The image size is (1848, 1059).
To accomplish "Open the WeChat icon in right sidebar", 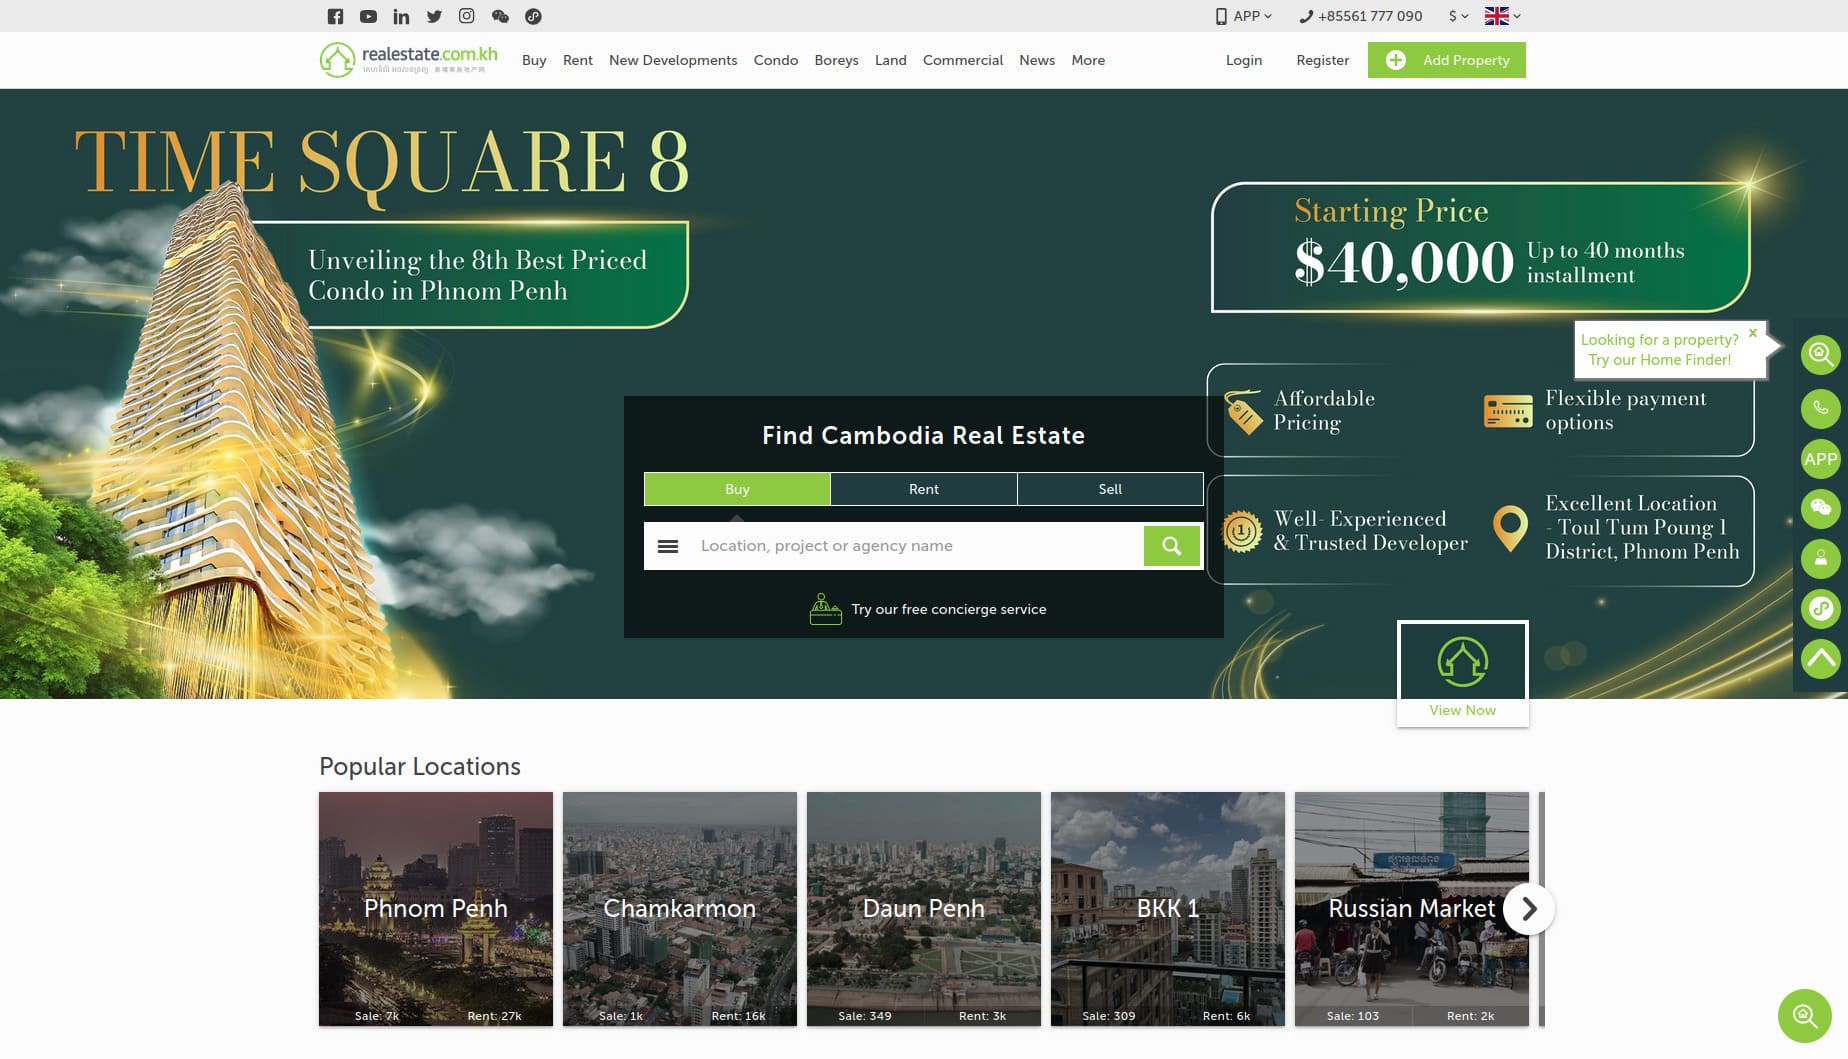I will (x=1821, y=509).
